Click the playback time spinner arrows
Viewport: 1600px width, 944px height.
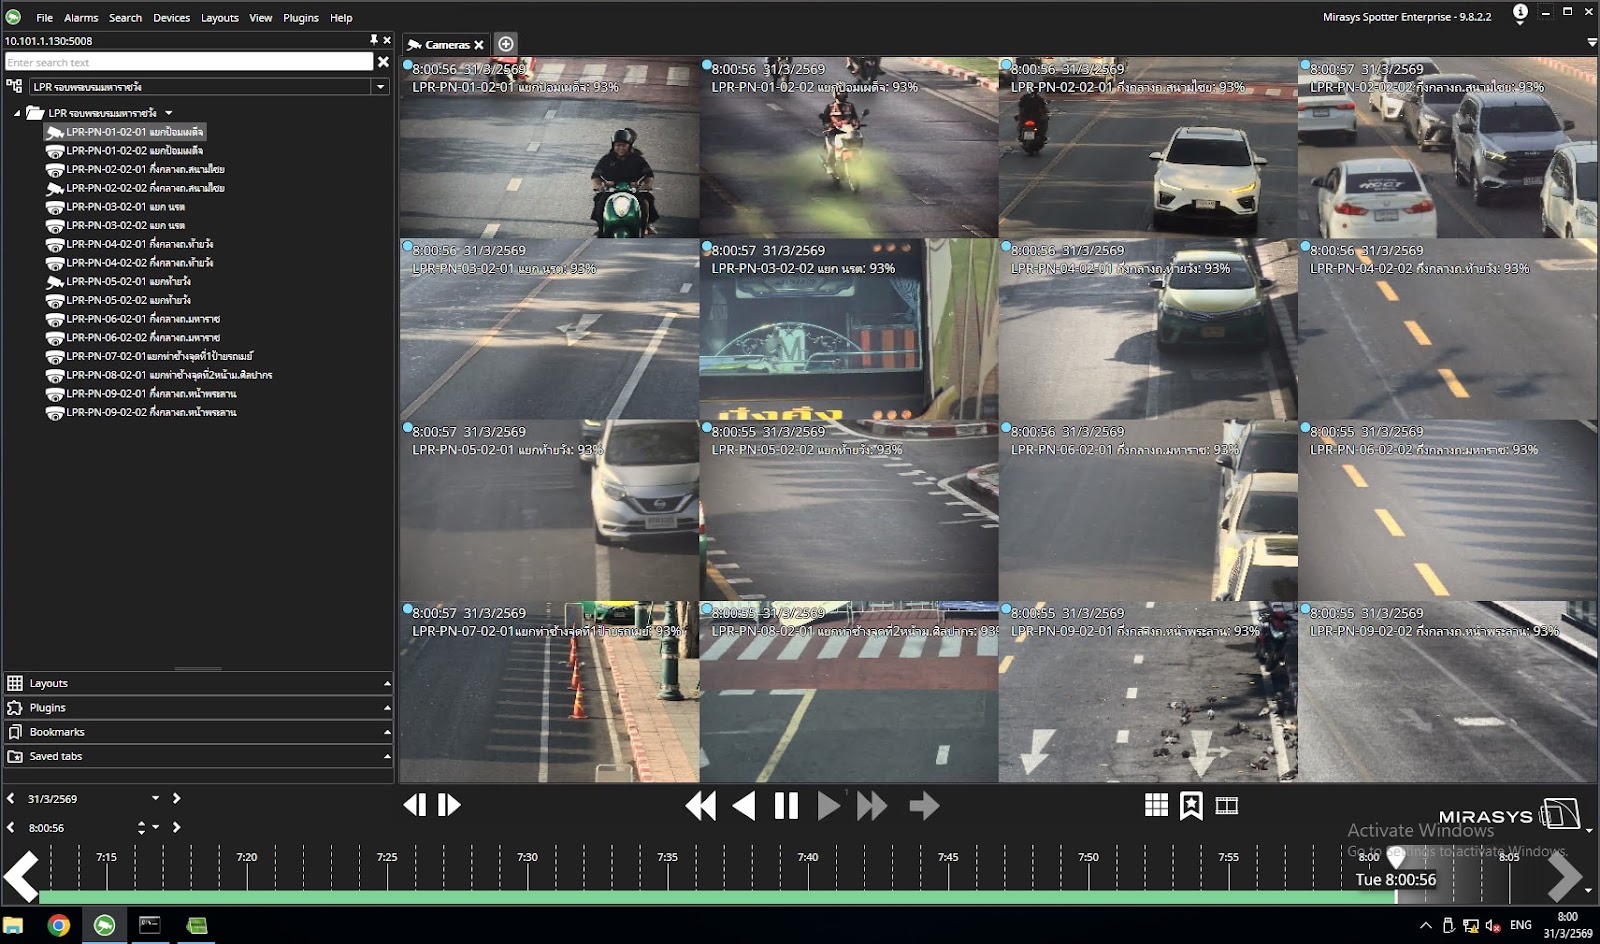(x=141, y=828)
